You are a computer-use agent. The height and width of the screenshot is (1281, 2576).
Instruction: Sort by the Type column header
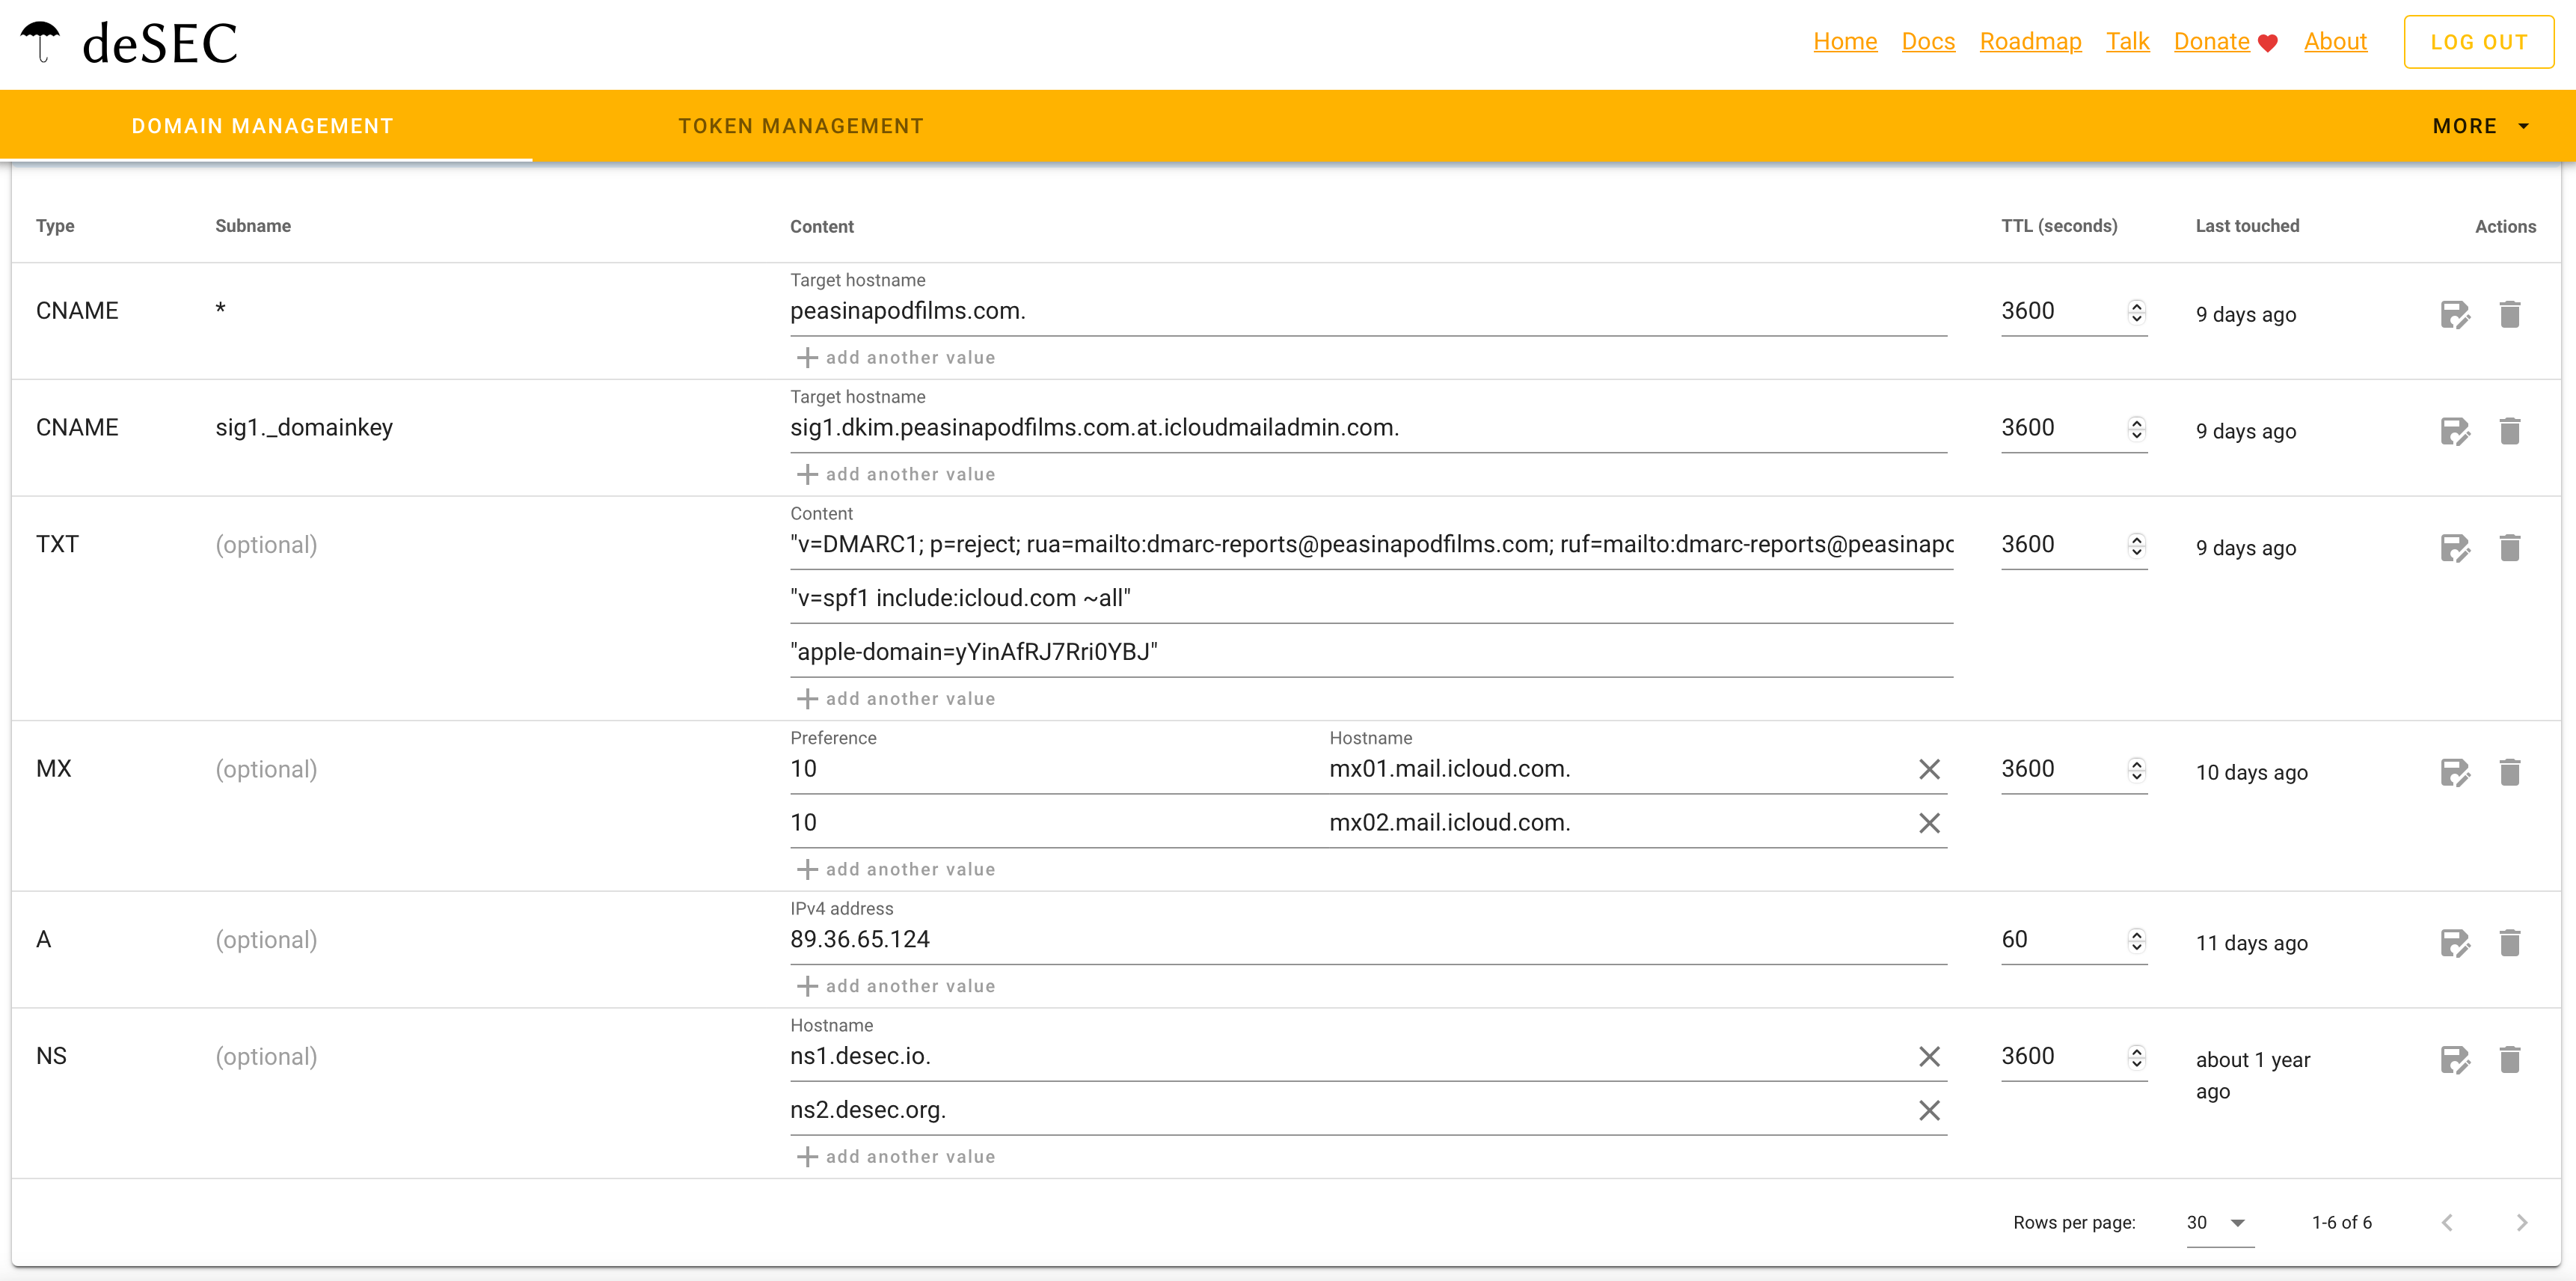point(55,226)
